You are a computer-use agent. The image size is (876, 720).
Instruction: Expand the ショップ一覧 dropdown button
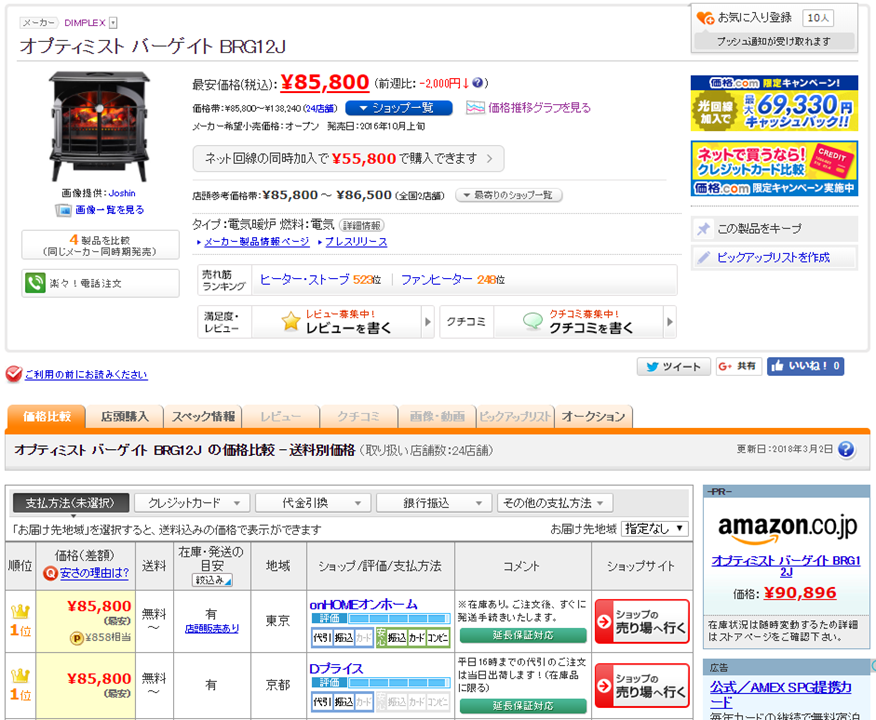pyautogui.click(x=399, y=108)
